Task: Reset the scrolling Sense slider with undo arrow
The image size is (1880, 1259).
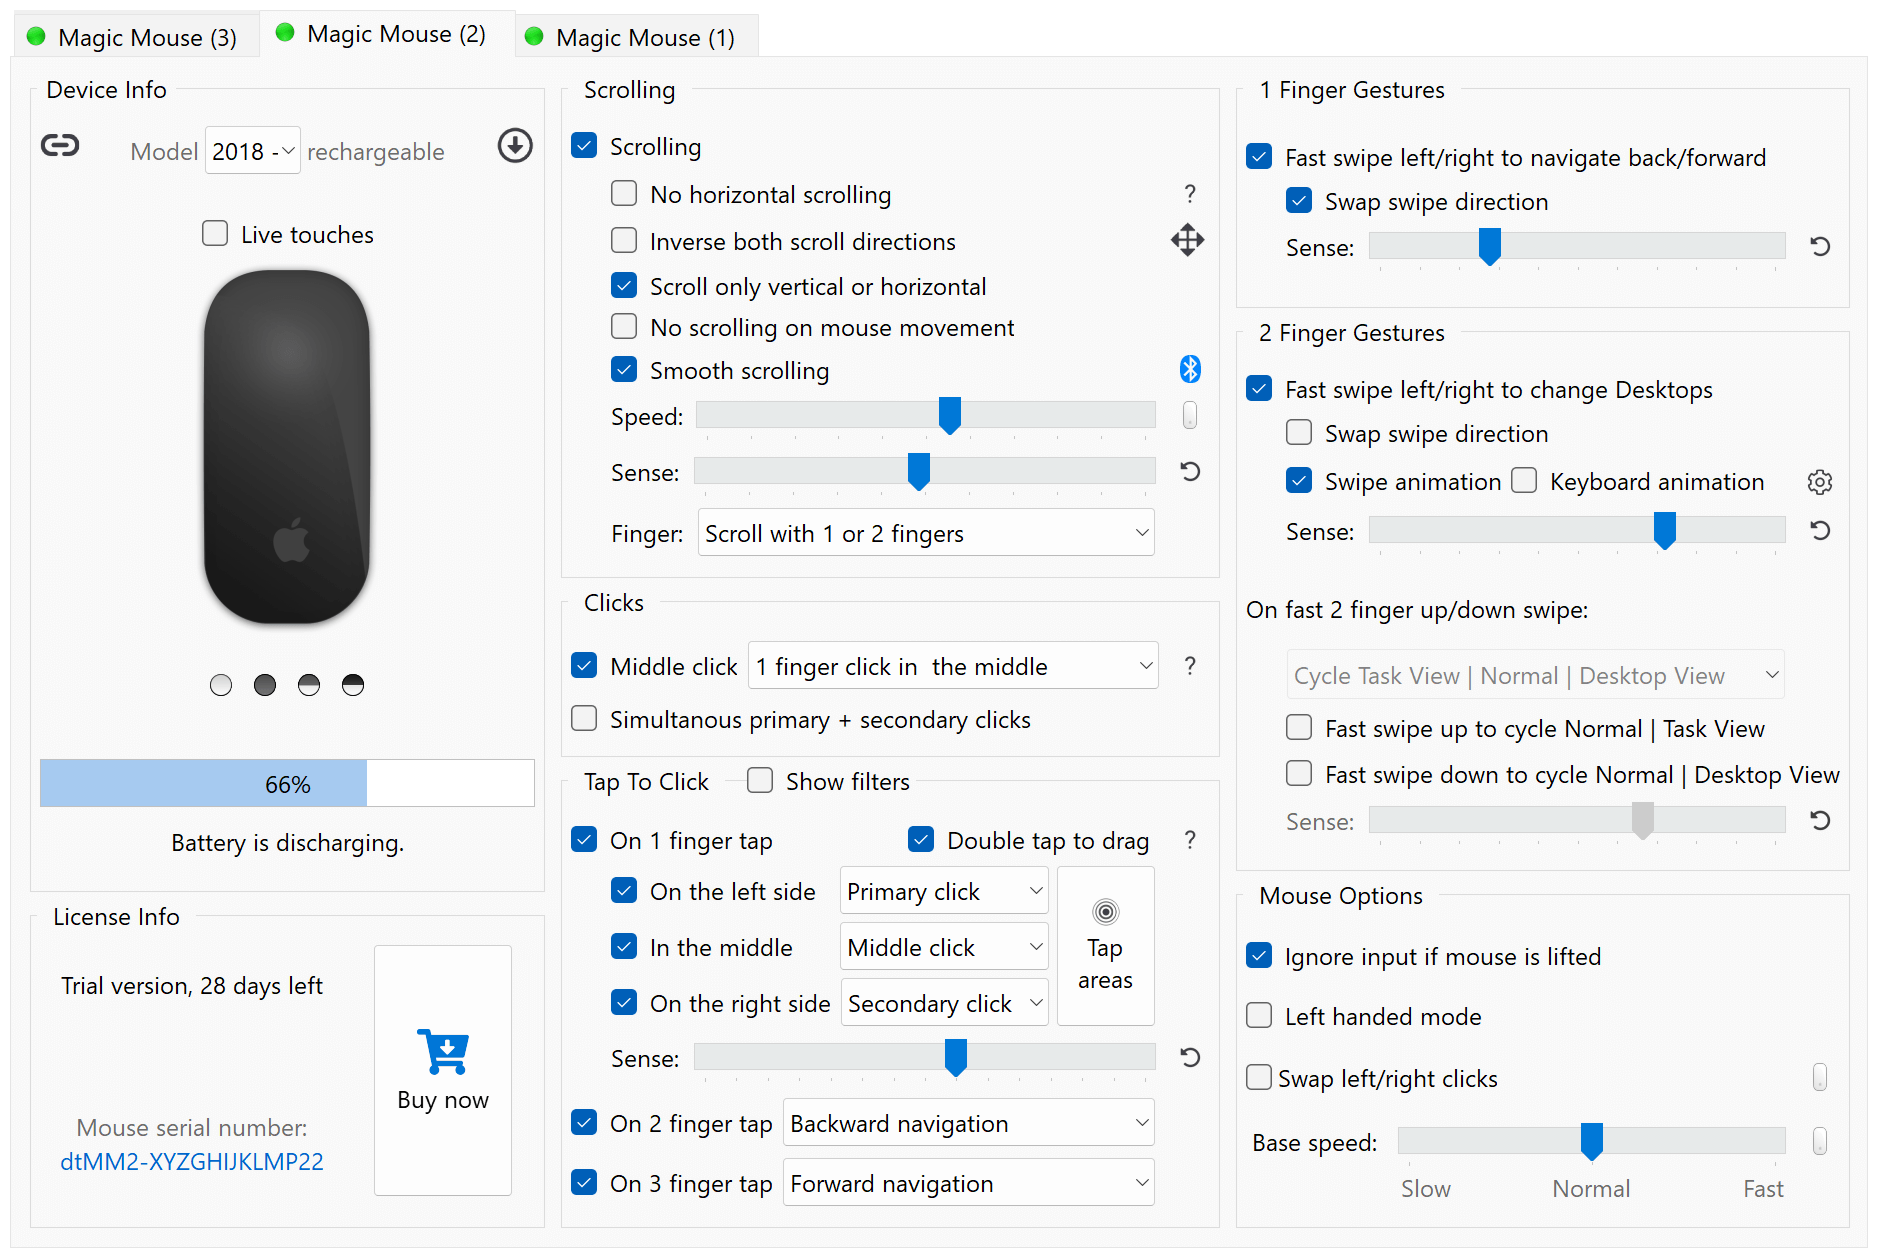Action: pos(1189,471)
